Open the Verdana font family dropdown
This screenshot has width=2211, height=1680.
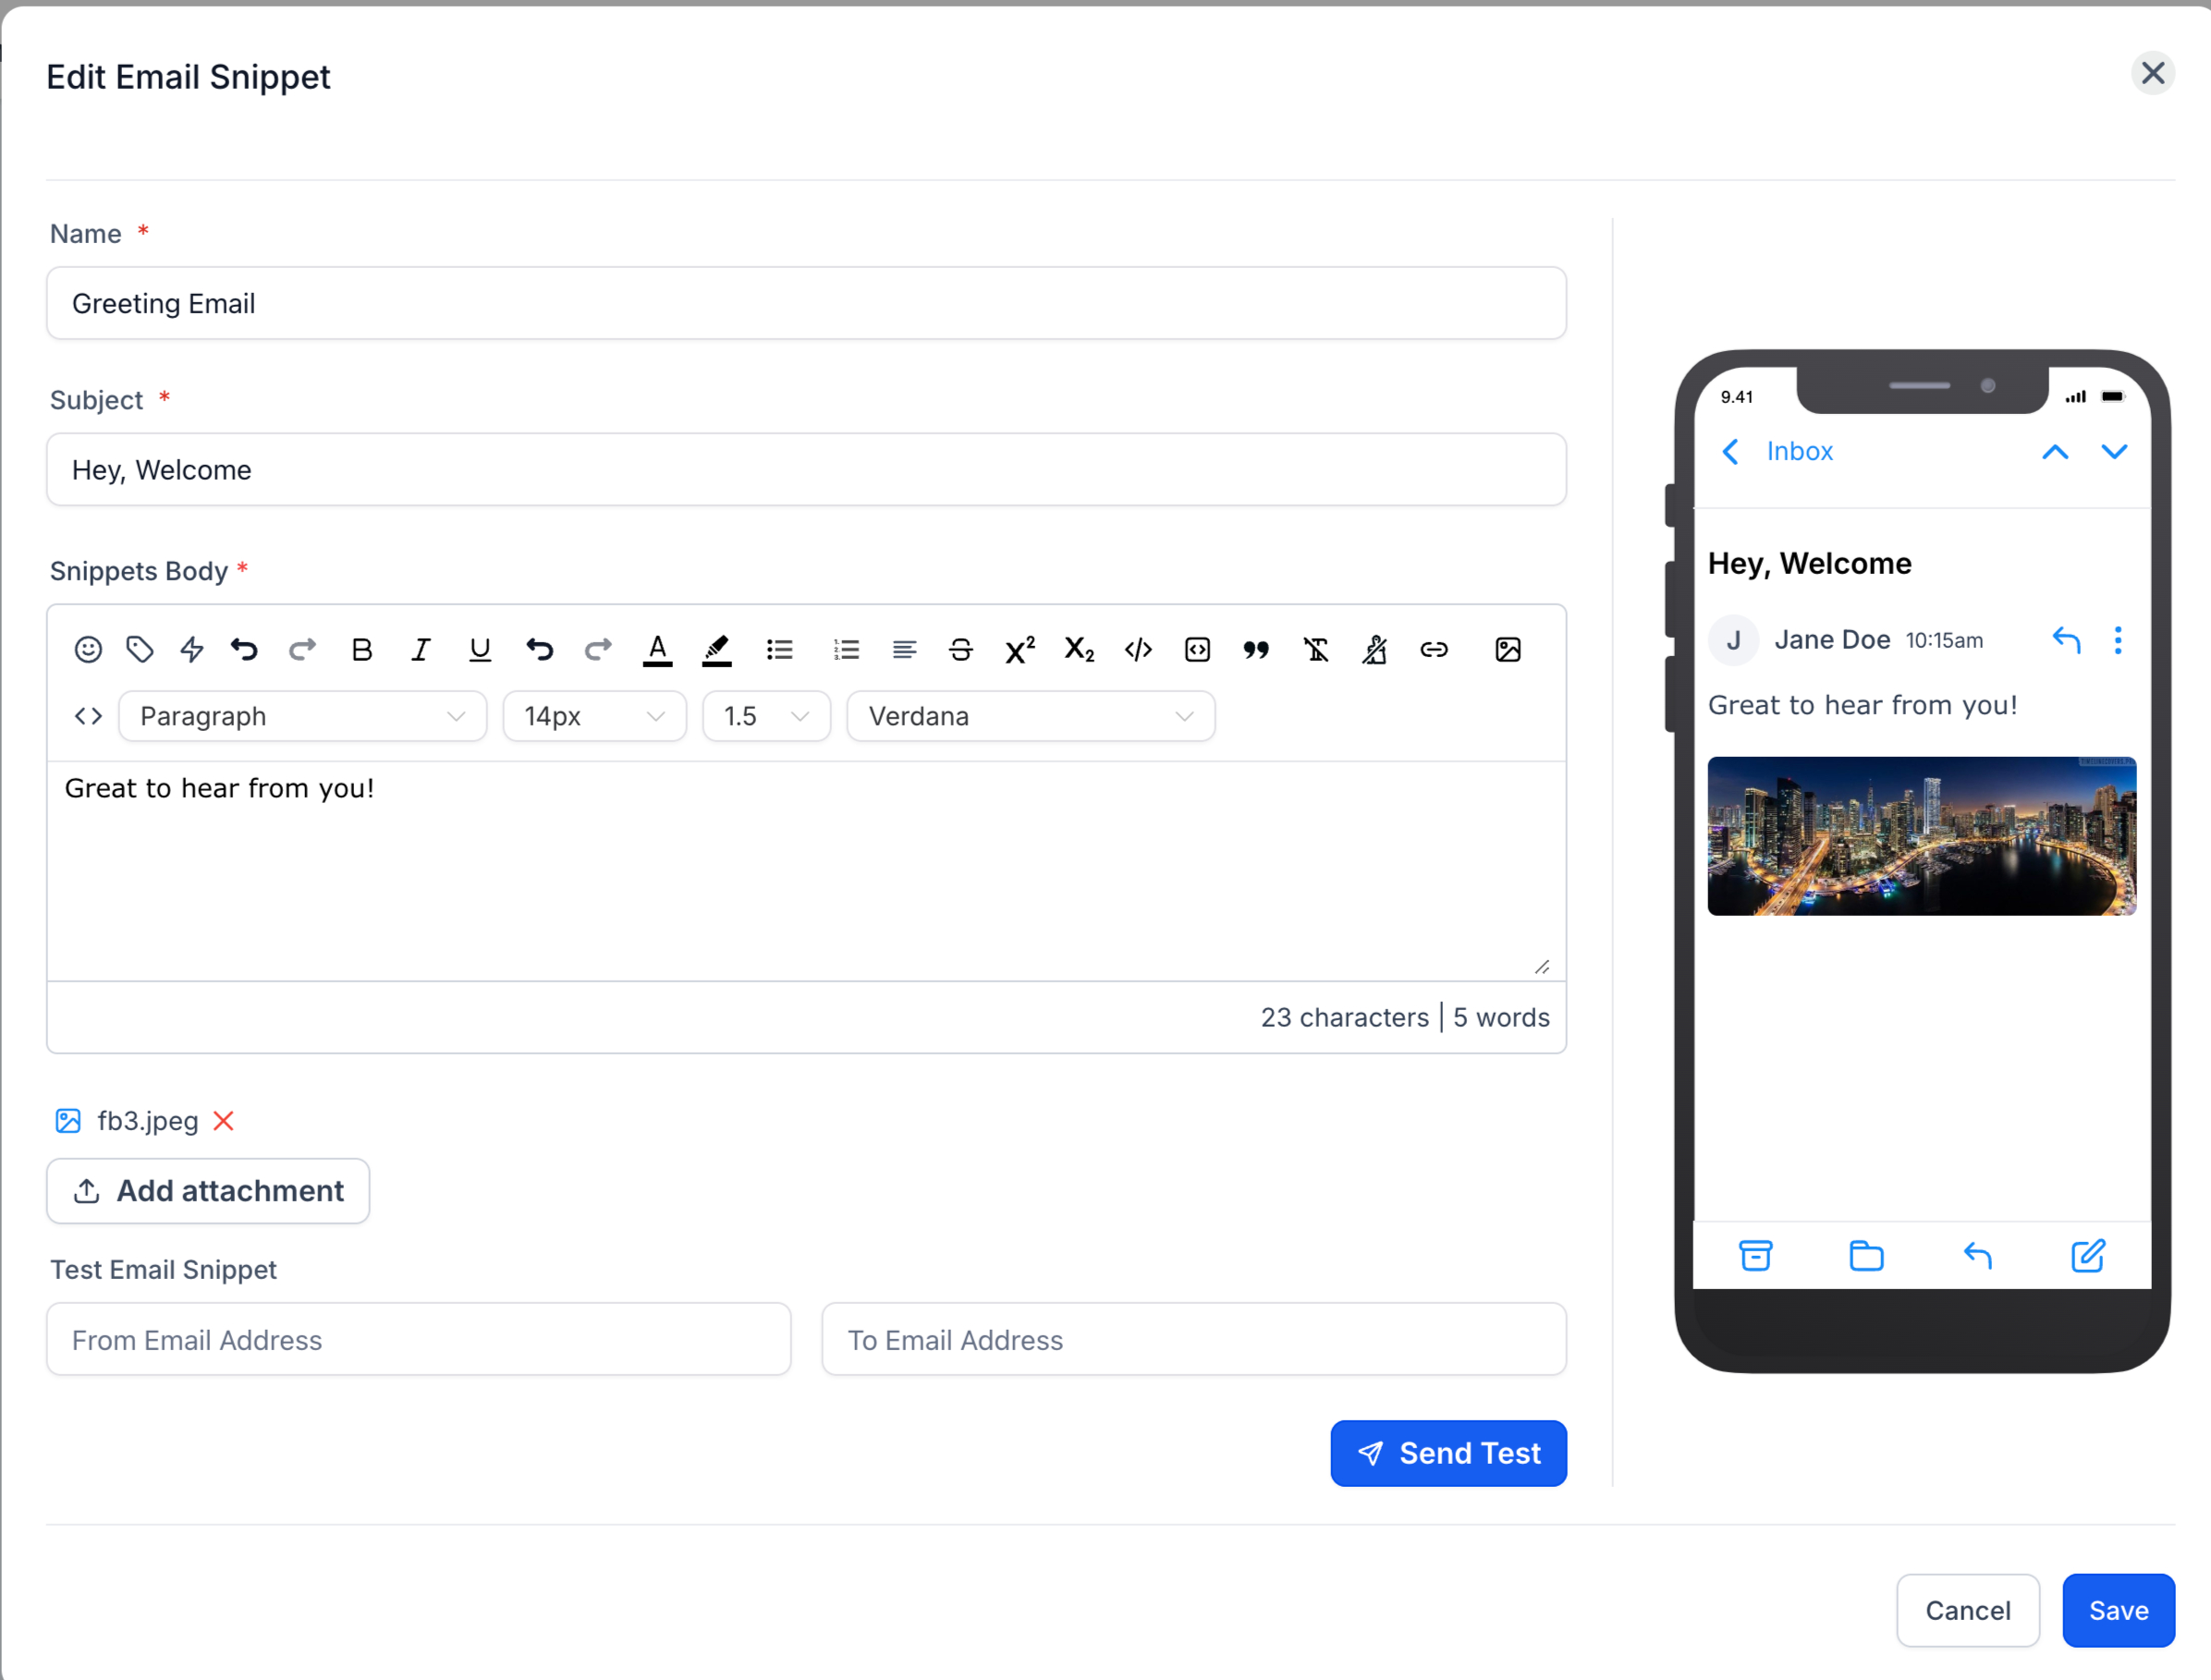(1030, 716)
